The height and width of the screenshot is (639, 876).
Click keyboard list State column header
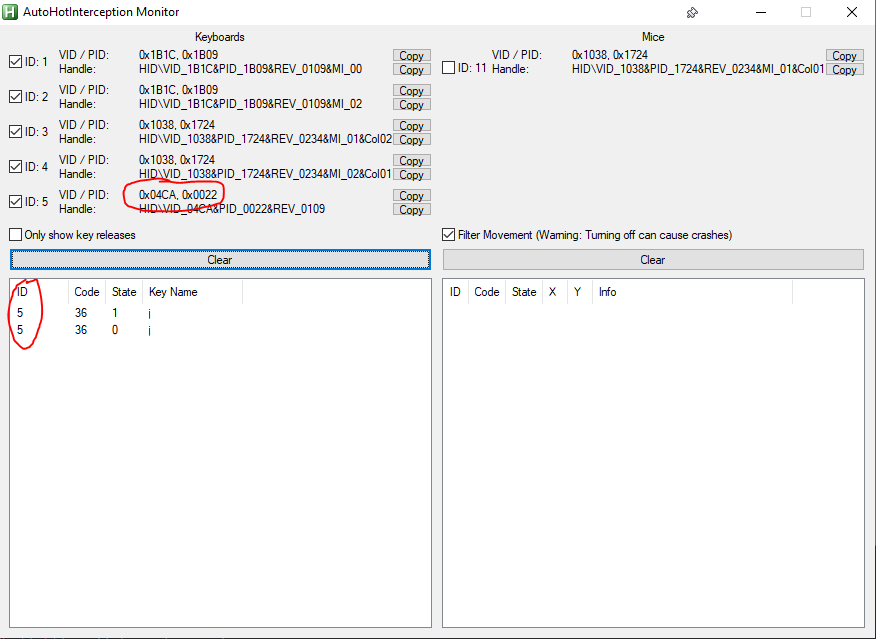(x=124, y=292)
